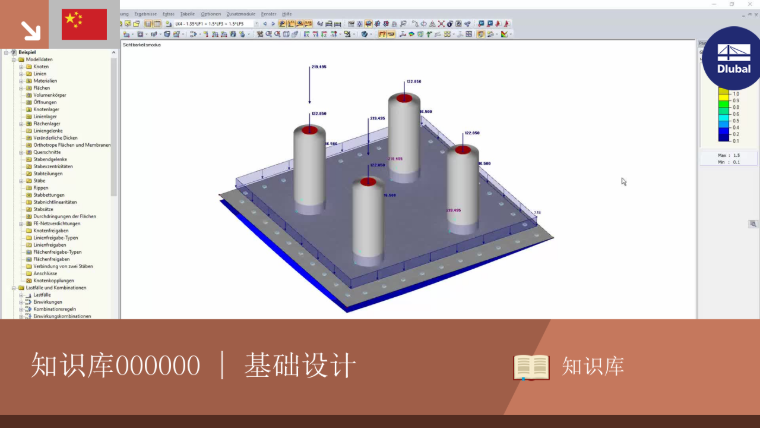This screenshot has height=428, width=760.
Task: Expand the Querschnitte tree node
Action: click(x=21, y=152)
